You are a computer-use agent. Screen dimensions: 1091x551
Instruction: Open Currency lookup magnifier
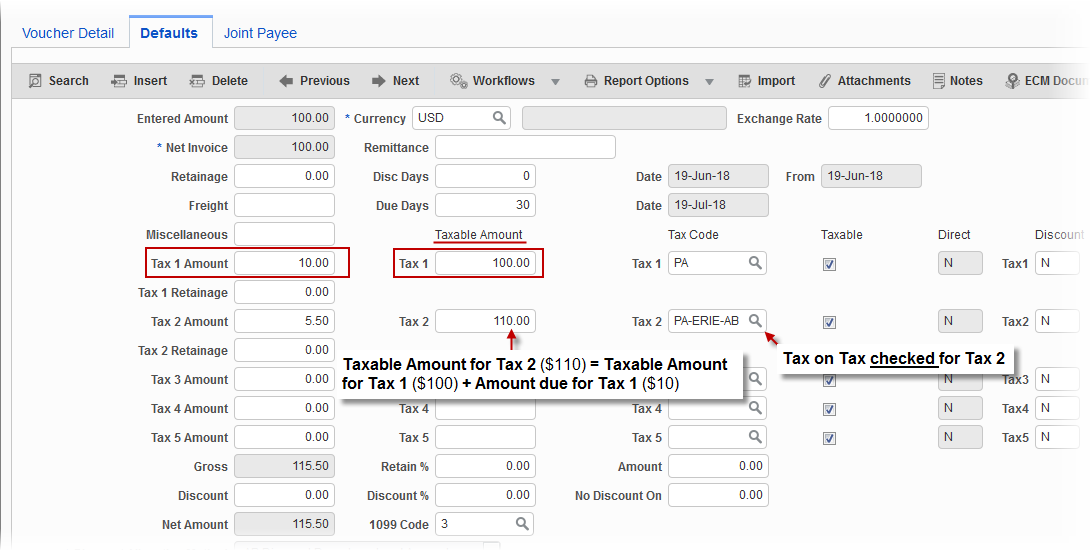(499, 118)
